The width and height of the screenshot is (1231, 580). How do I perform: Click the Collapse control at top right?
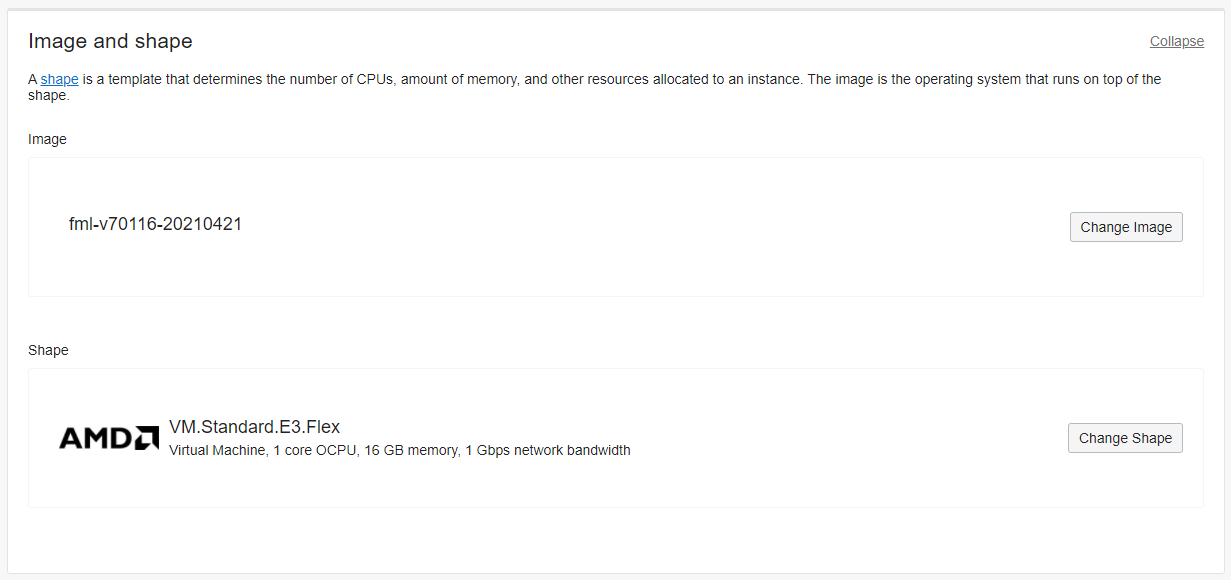coord(1176,41)
